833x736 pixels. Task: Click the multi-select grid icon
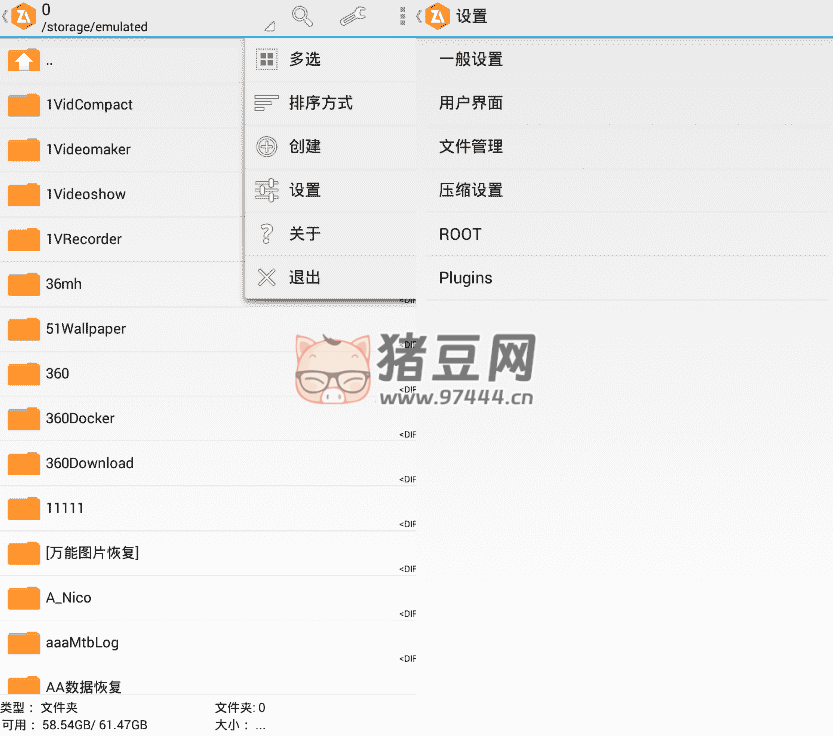[x=267, y=59]
